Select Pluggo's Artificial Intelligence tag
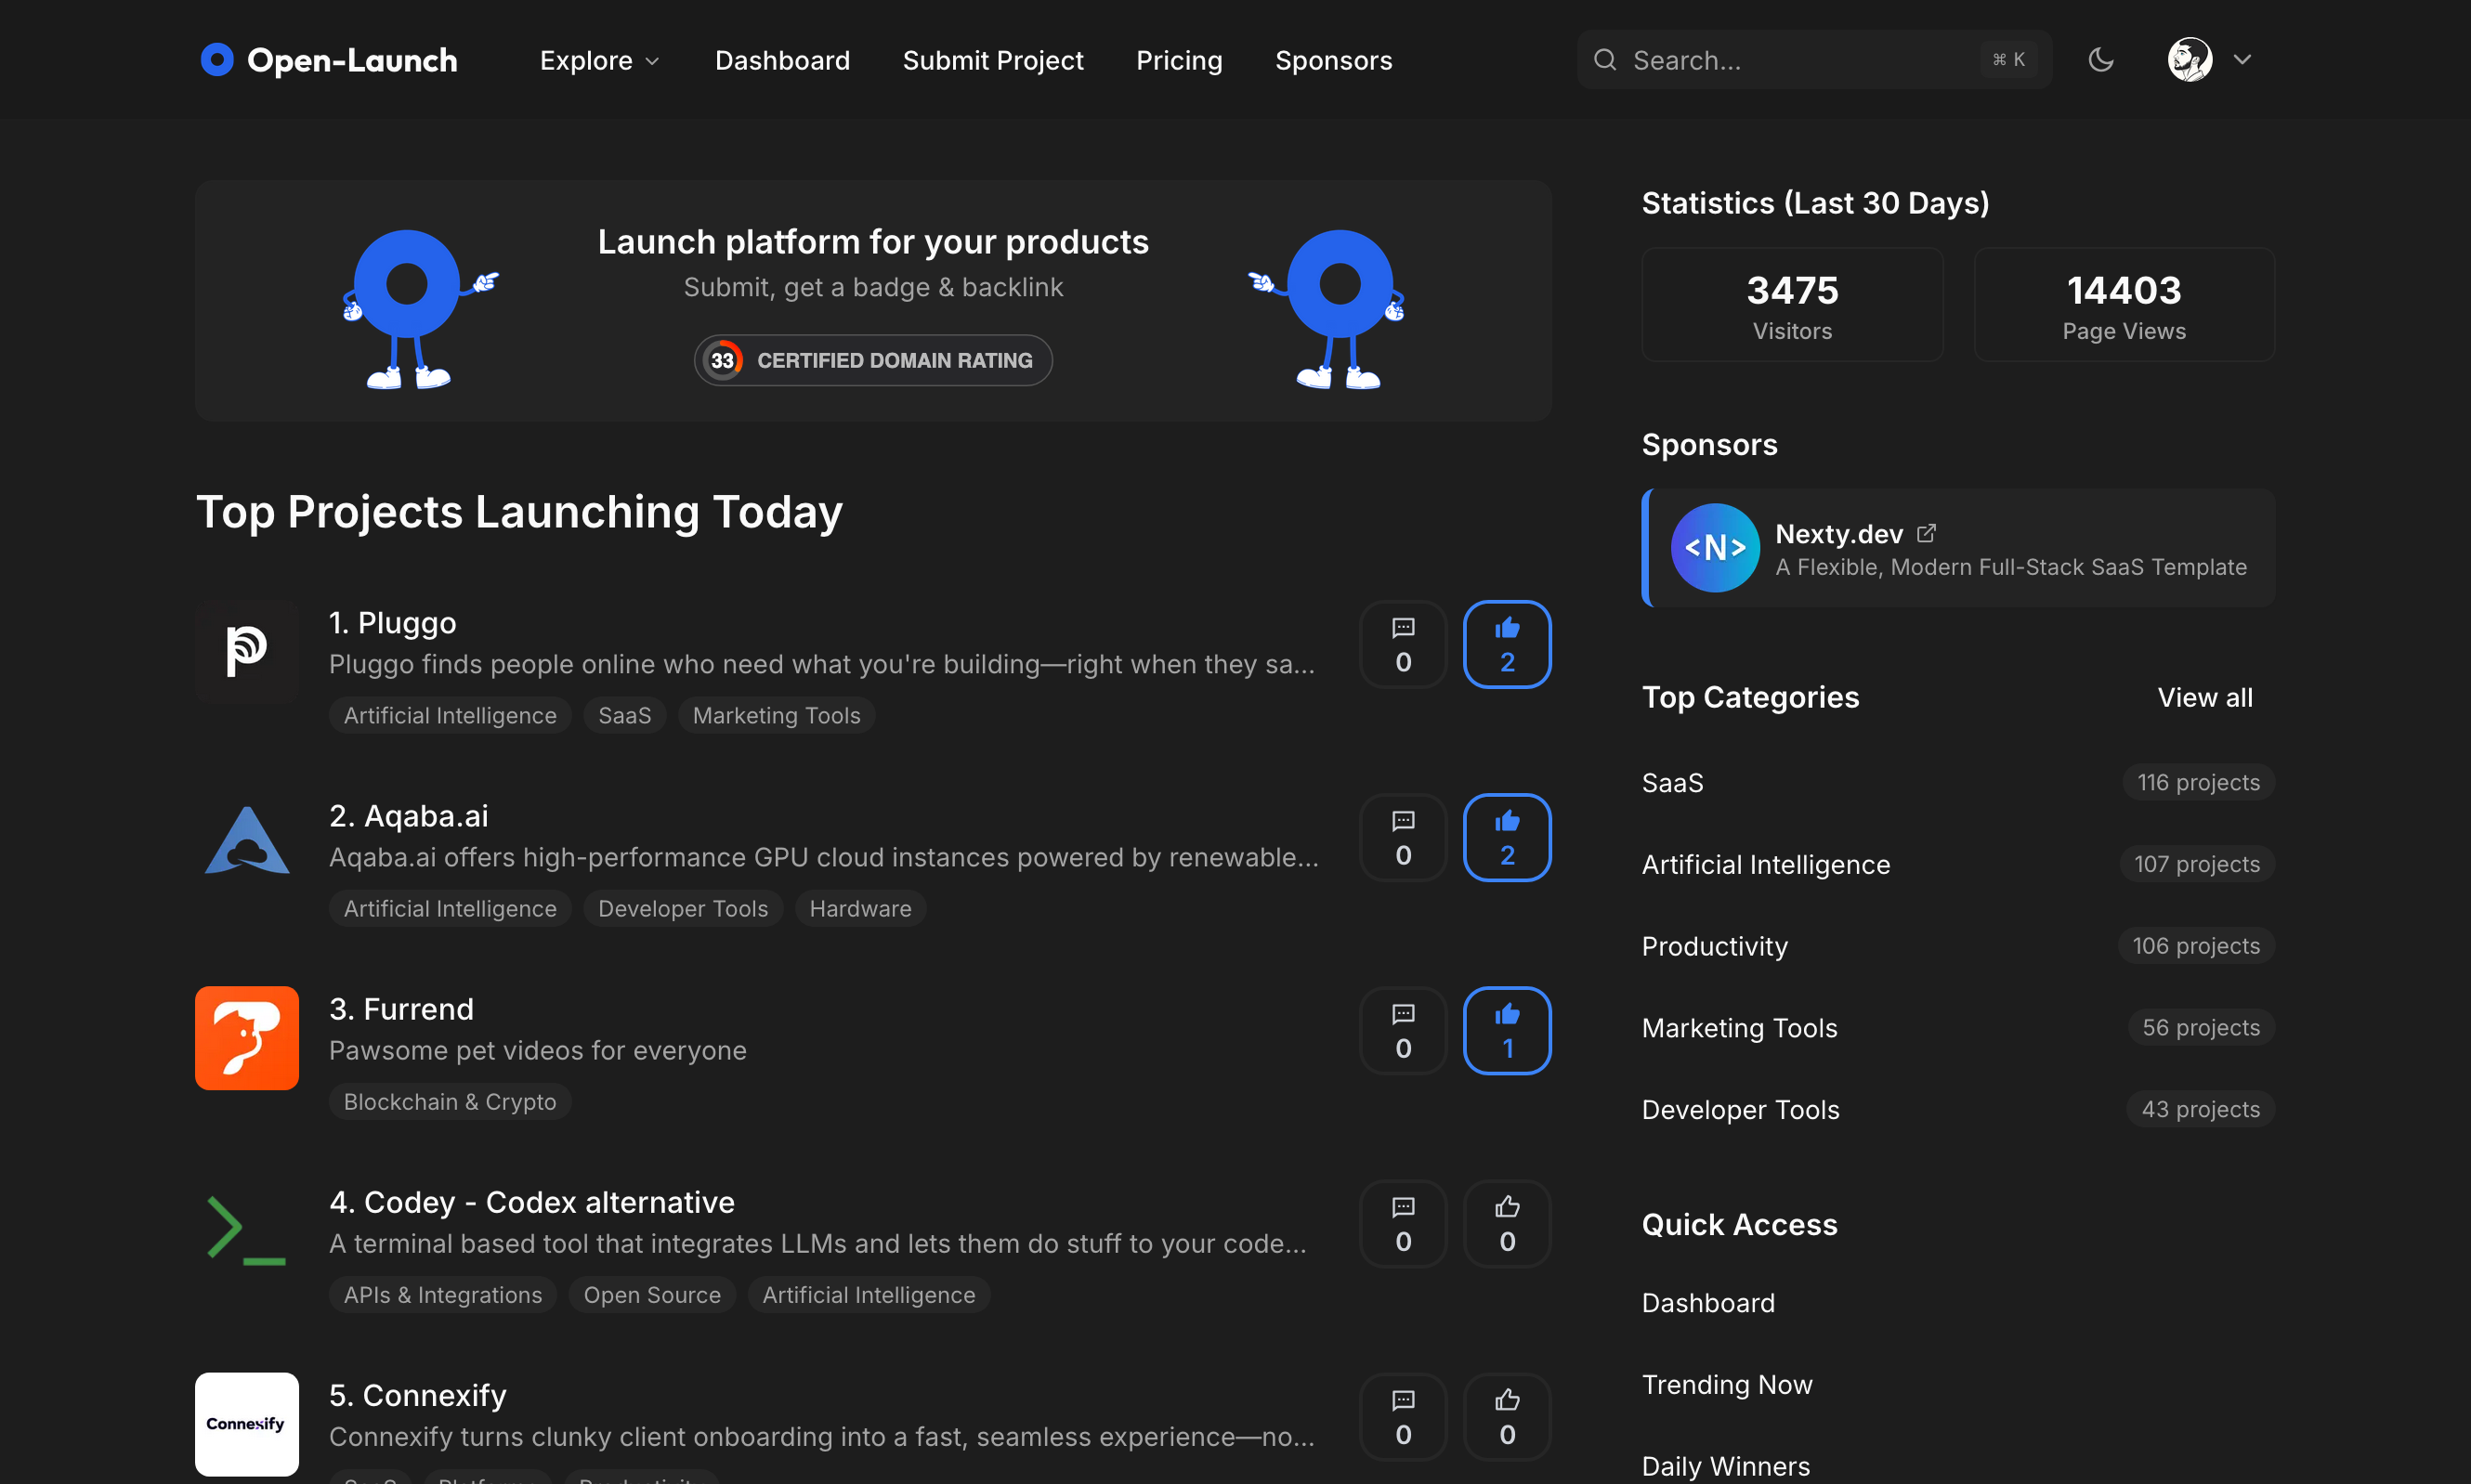 tap(450, 715)
